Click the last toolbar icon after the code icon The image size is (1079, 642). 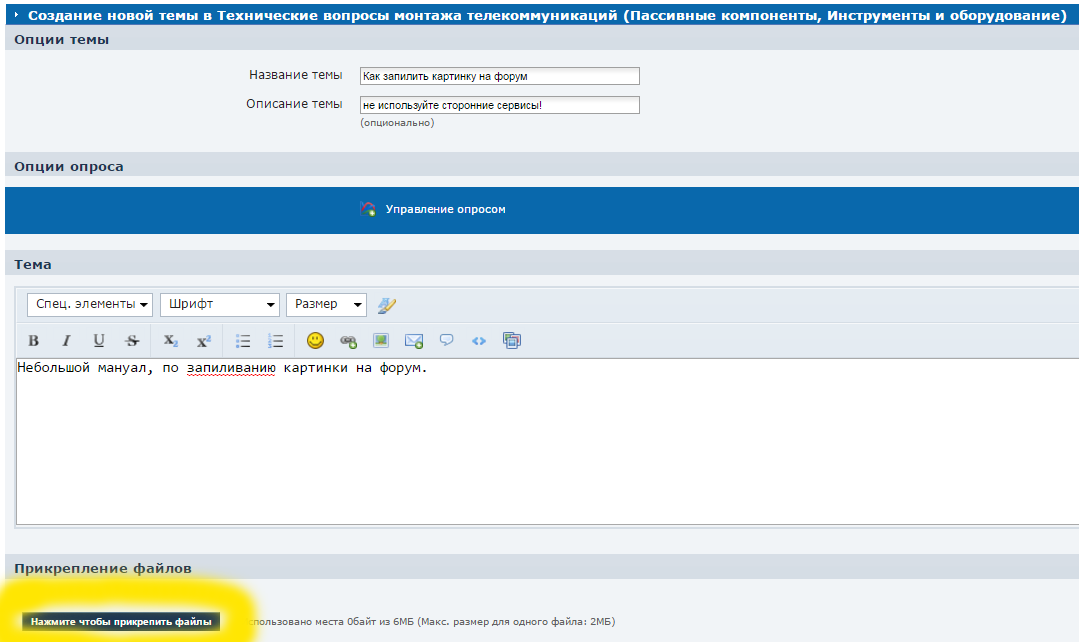click(x=512, y=341)
